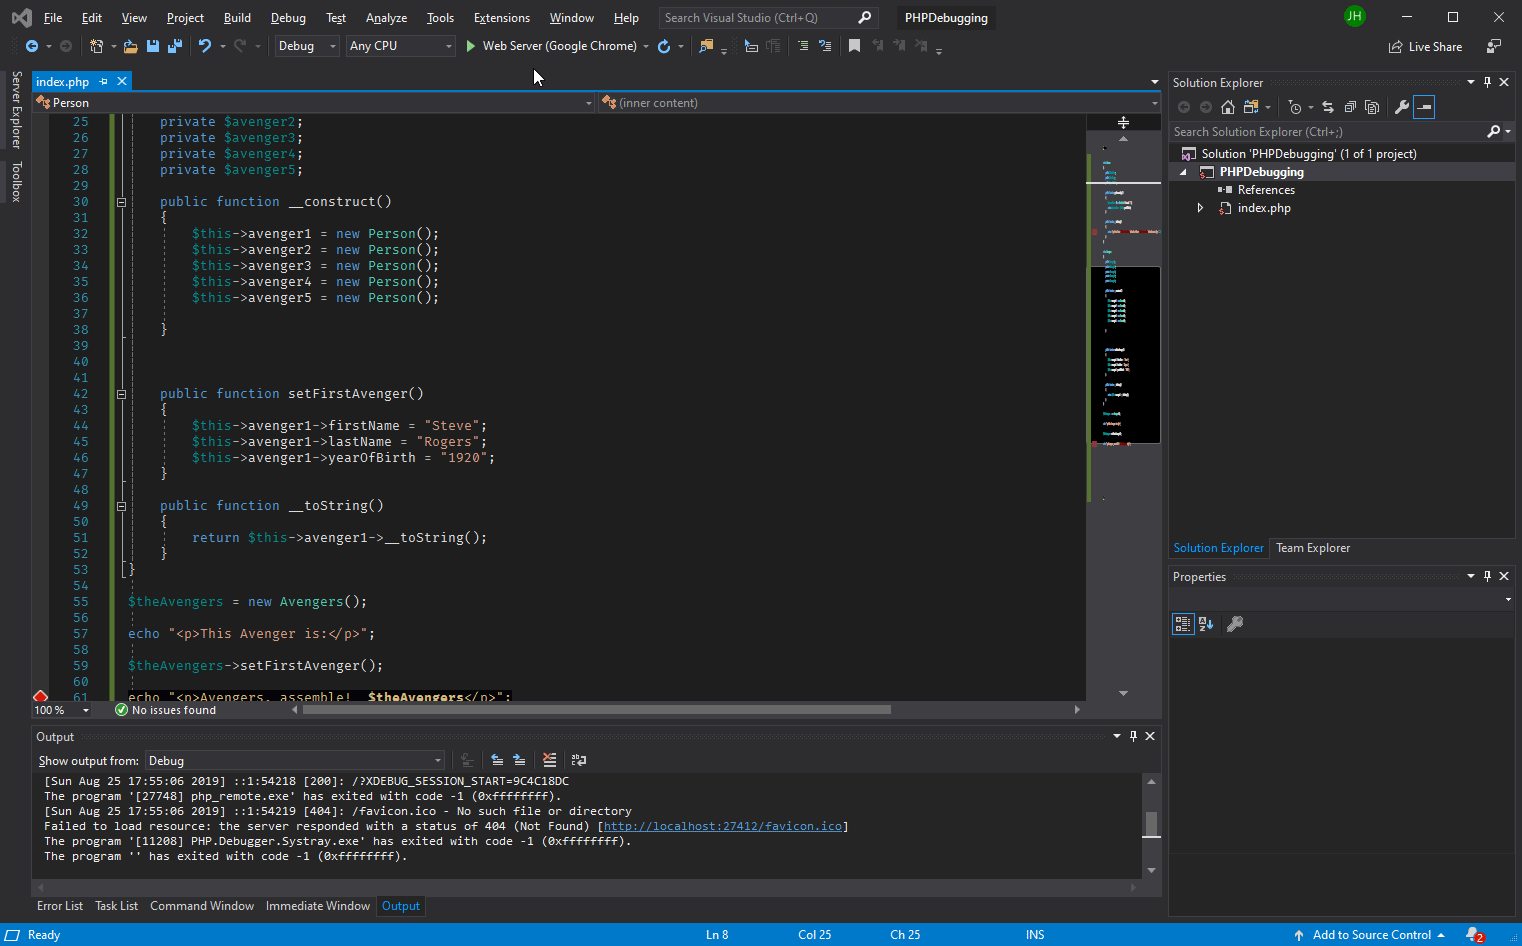Collapse the setFirstAvenger function outline
This screenshot has height=946, width=1522.
[x=121, y=394]
